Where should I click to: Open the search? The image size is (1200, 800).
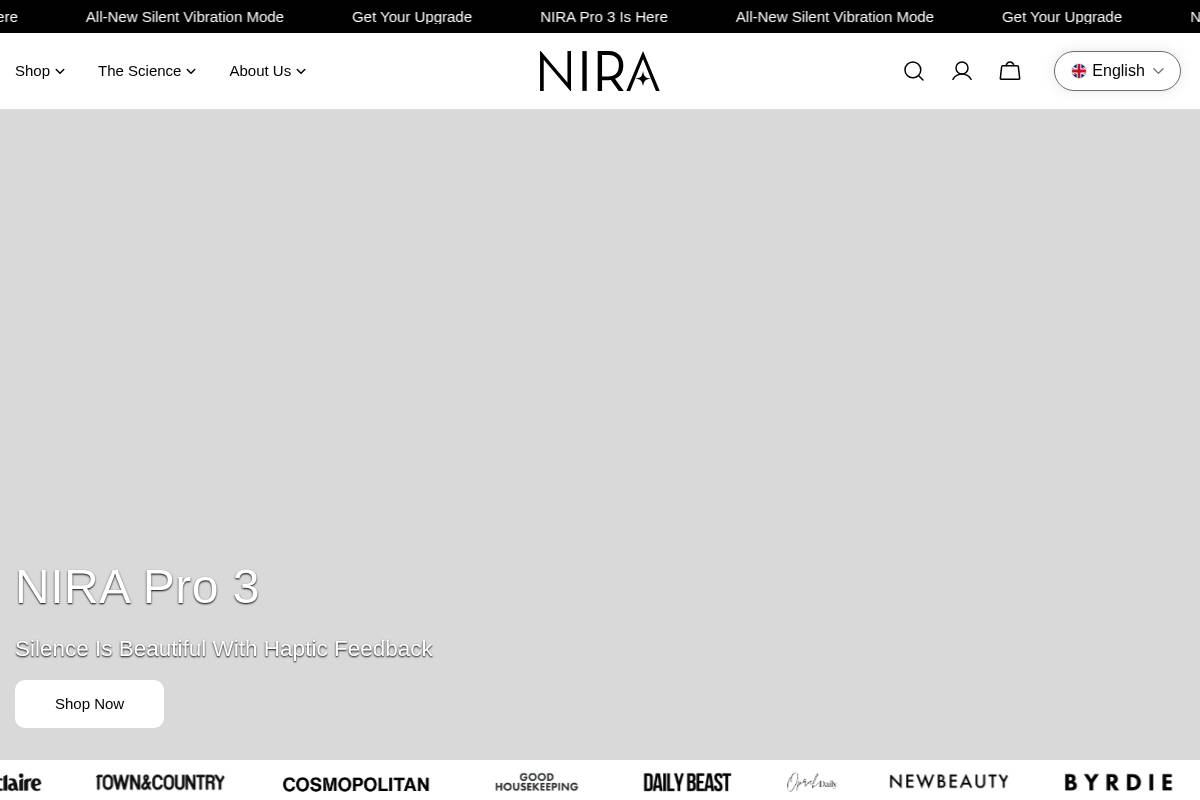point(913,70)
